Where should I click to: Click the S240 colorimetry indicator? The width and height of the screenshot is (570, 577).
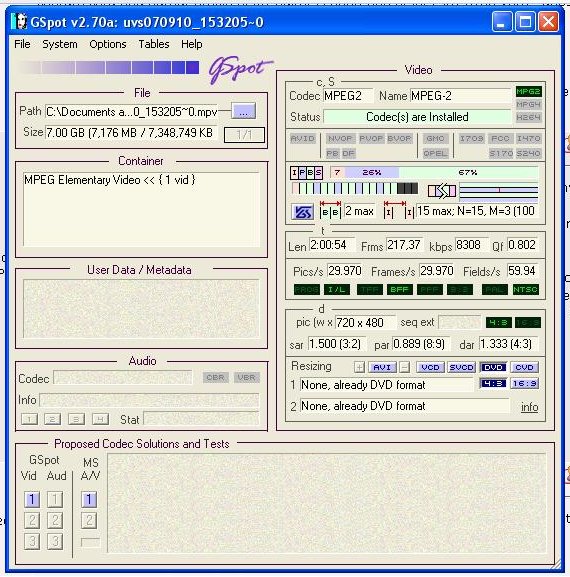click(x=528, y=153)
